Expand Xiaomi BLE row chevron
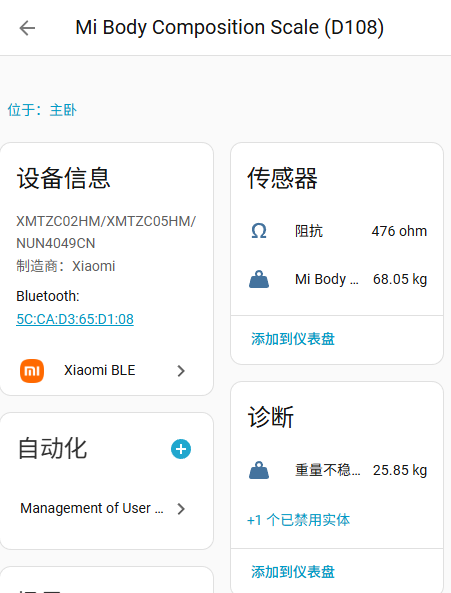 [x=181, y=371]
